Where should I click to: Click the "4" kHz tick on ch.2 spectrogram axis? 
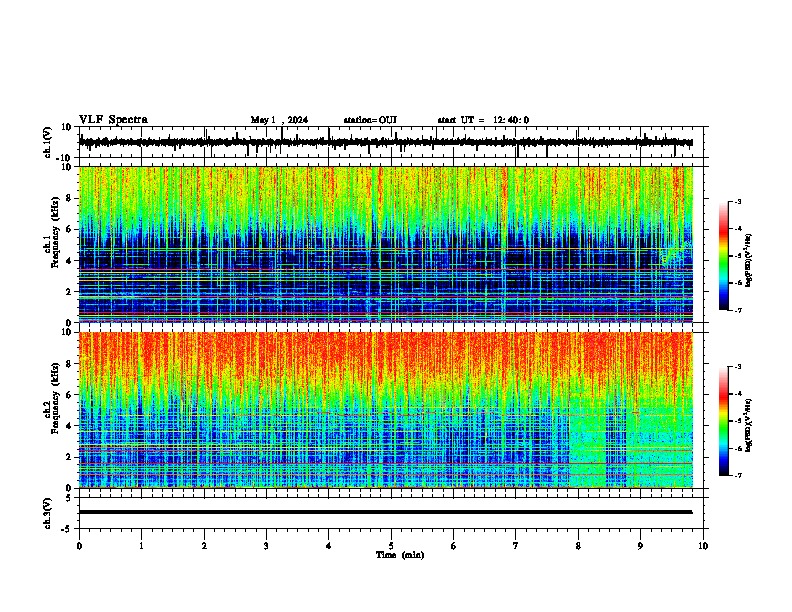(x=69, y=426)
